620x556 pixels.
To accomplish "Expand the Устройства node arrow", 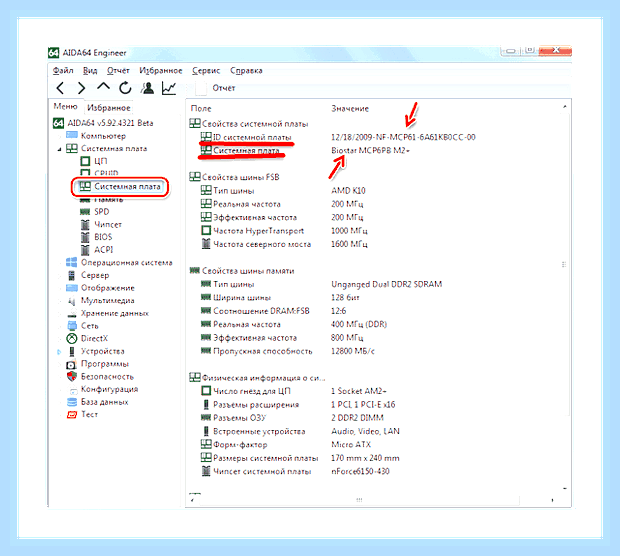I will [x=59, y=352].
